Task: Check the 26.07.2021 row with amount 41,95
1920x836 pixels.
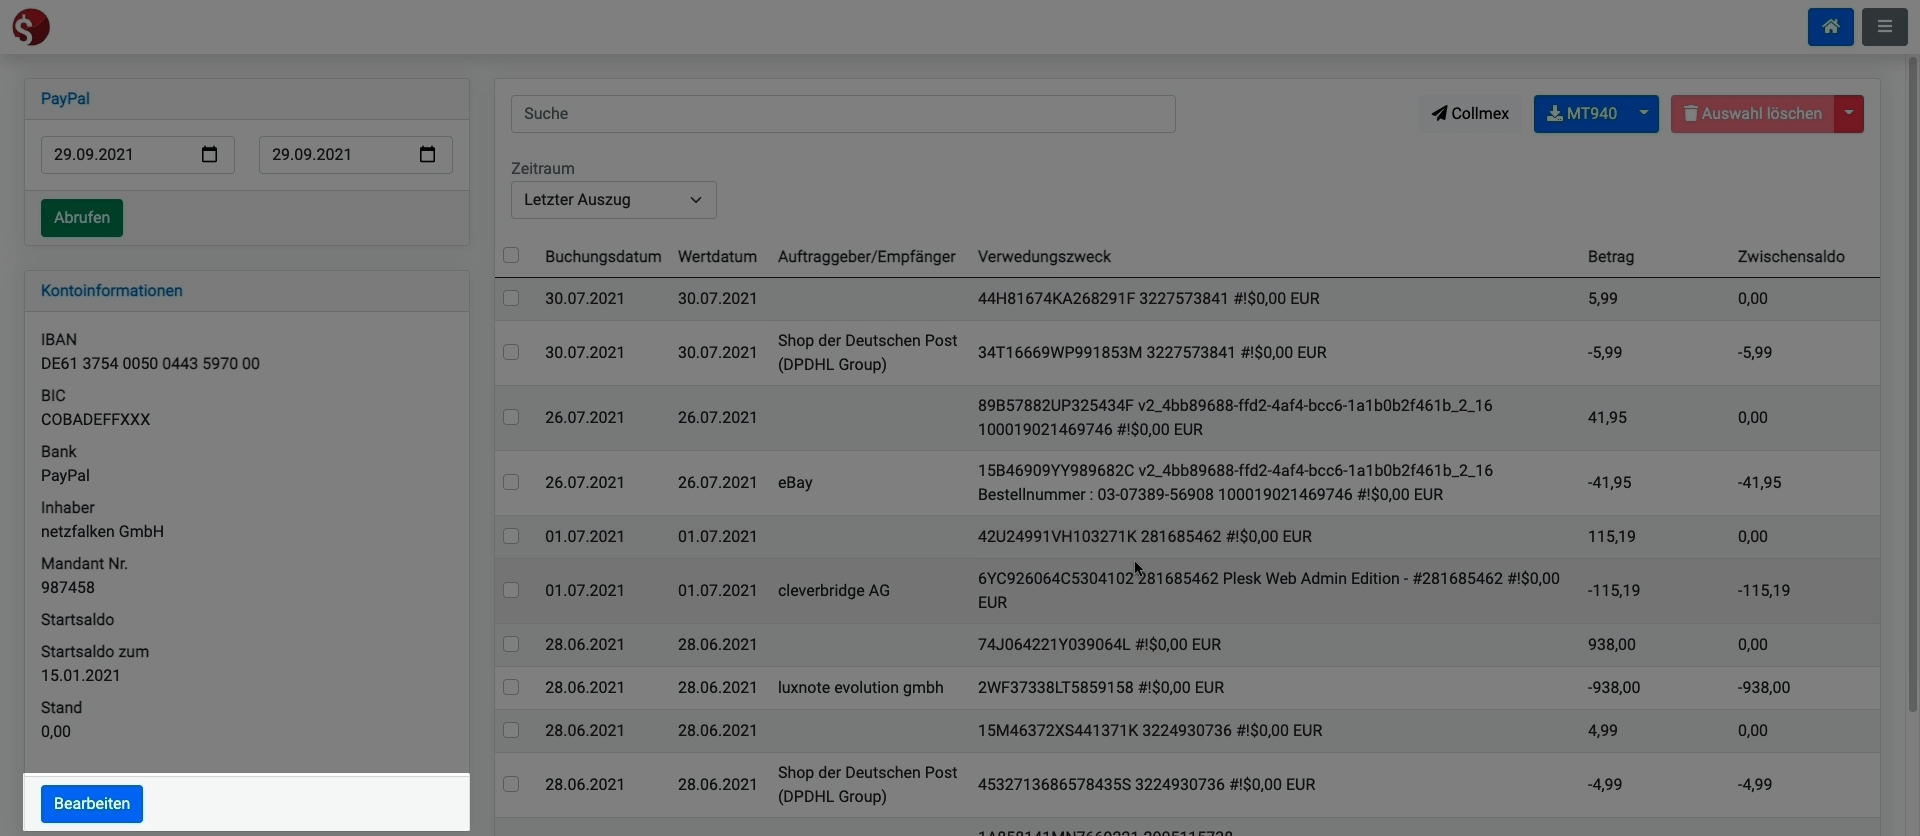Action: click(x=511, y=417)
